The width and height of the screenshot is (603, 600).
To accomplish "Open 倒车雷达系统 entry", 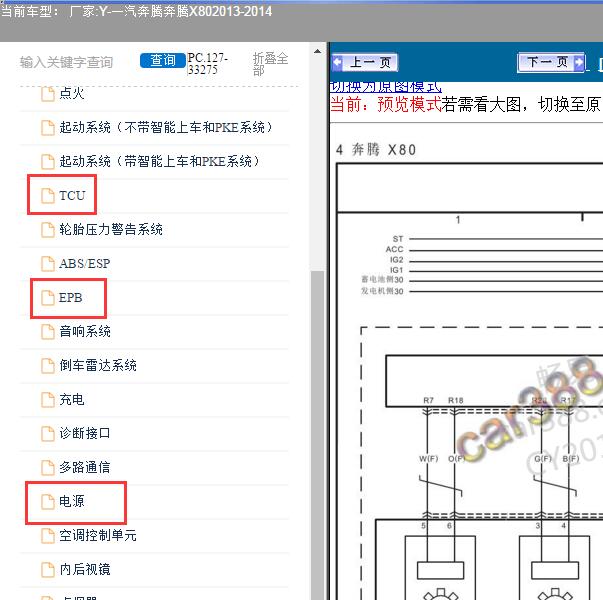I will pos(98,365).
